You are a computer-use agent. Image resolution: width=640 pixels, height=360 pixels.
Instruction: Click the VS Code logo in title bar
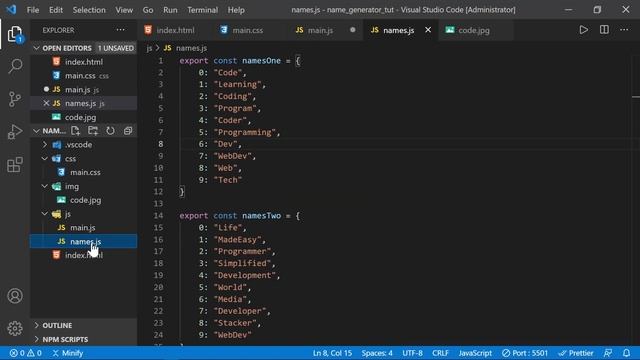pos(11,9)
